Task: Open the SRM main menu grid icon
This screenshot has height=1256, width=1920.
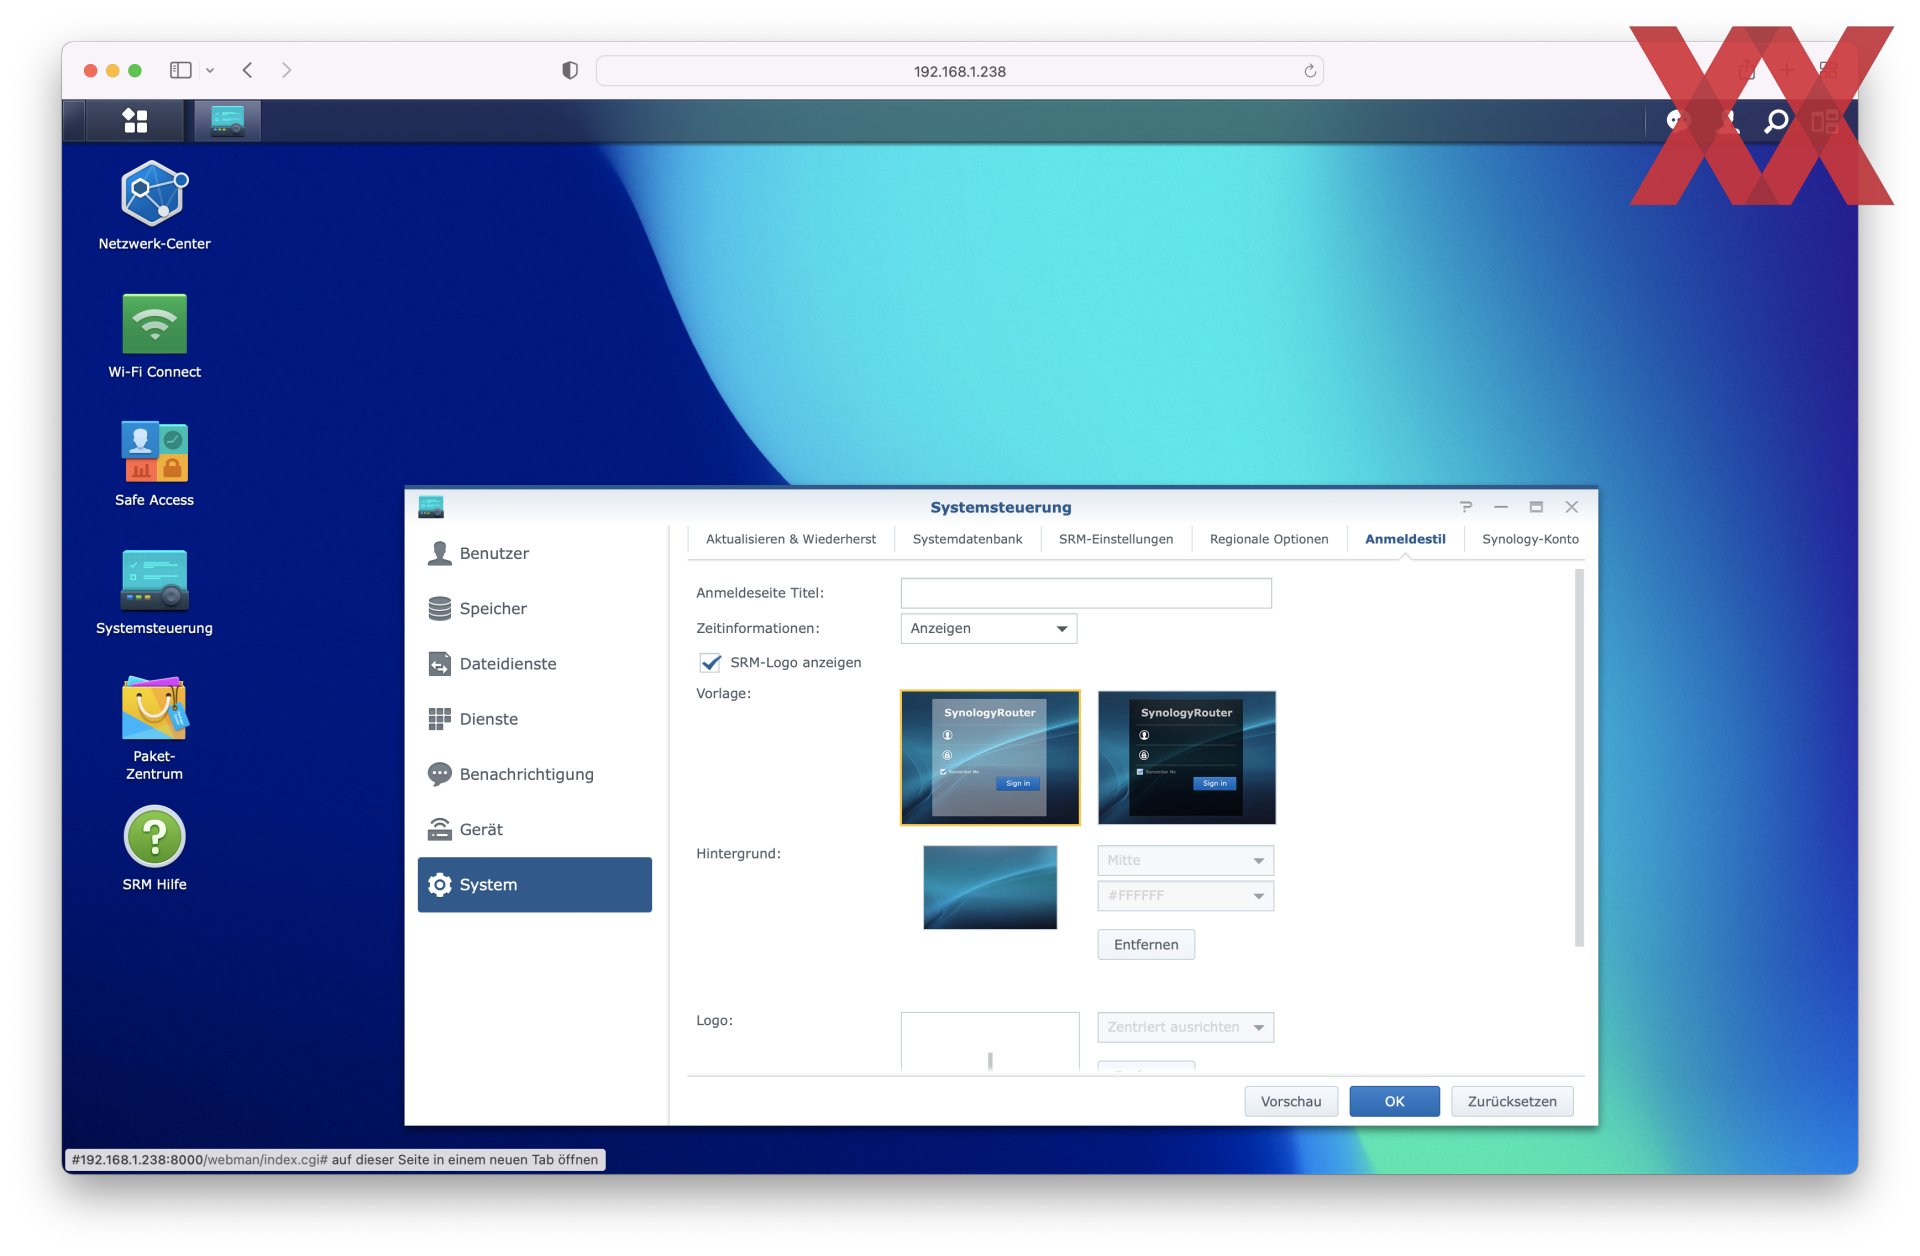Action: 135,121
